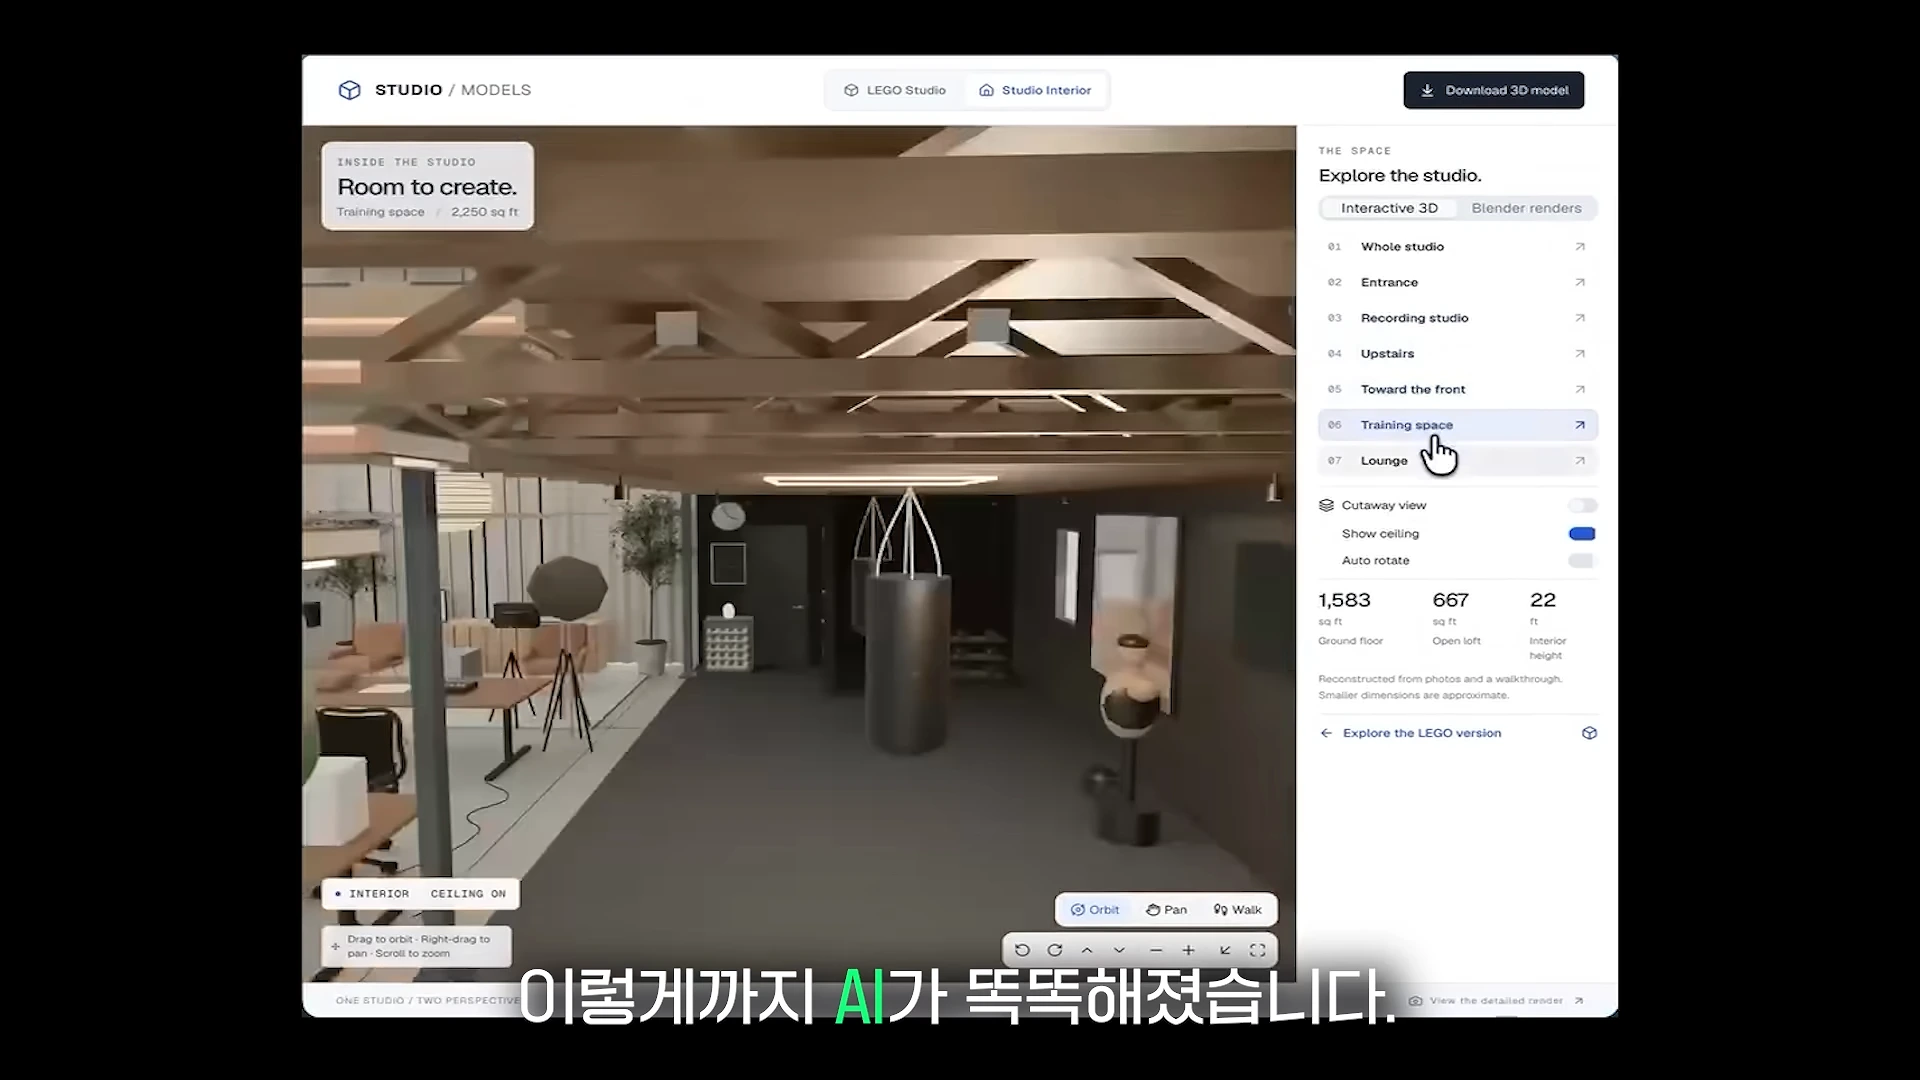Image resolution: width=1920 pixels, height=1080 pixels.
Task: Click the STUDIO cube logo icon
Action: pos(349,90)
